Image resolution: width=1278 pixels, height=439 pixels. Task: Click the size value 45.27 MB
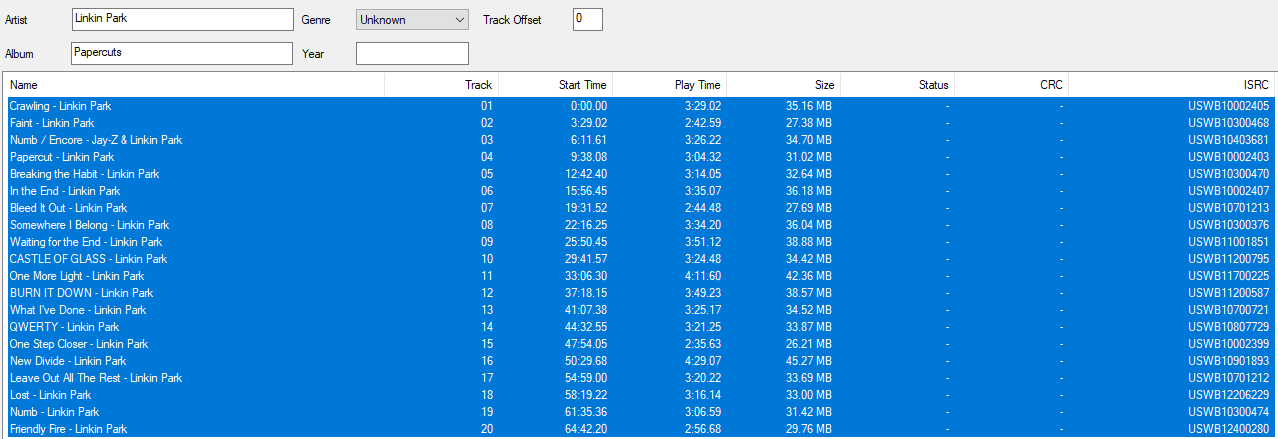[x=809, y=361]
